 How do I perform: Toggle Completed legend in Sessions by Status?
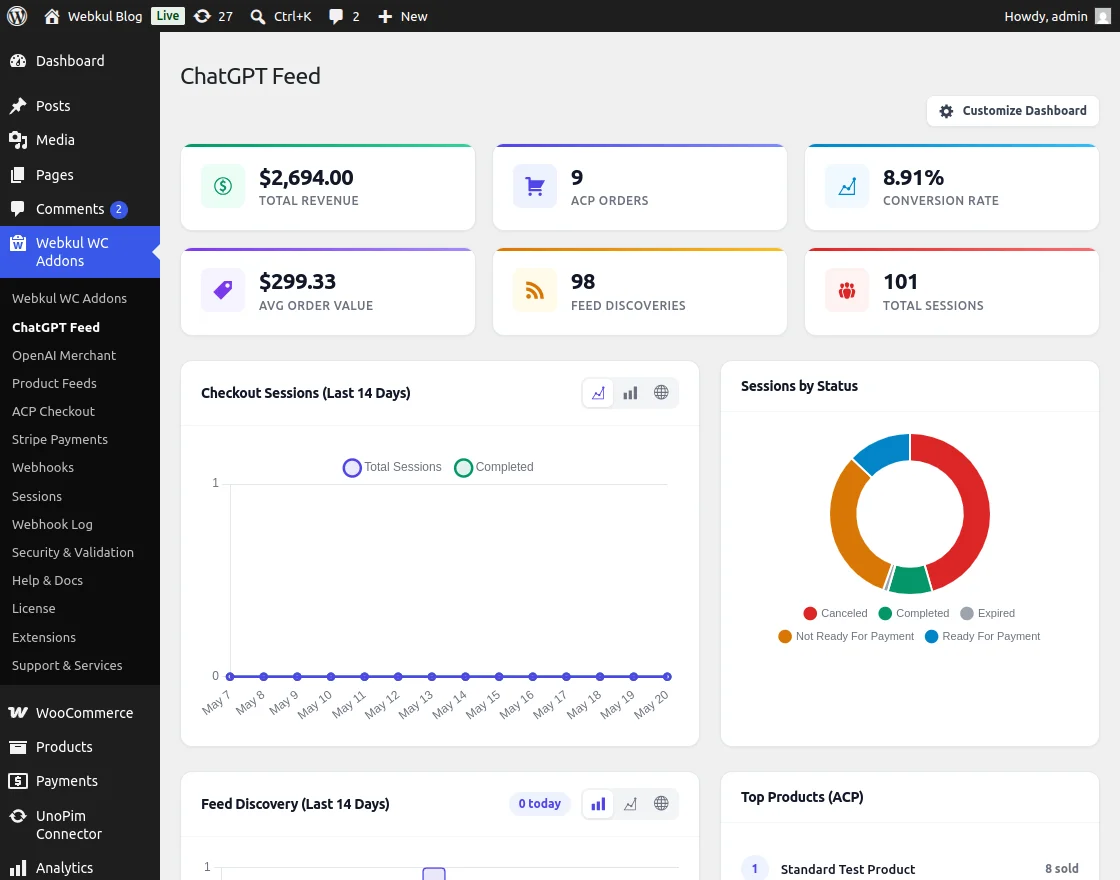914,614
